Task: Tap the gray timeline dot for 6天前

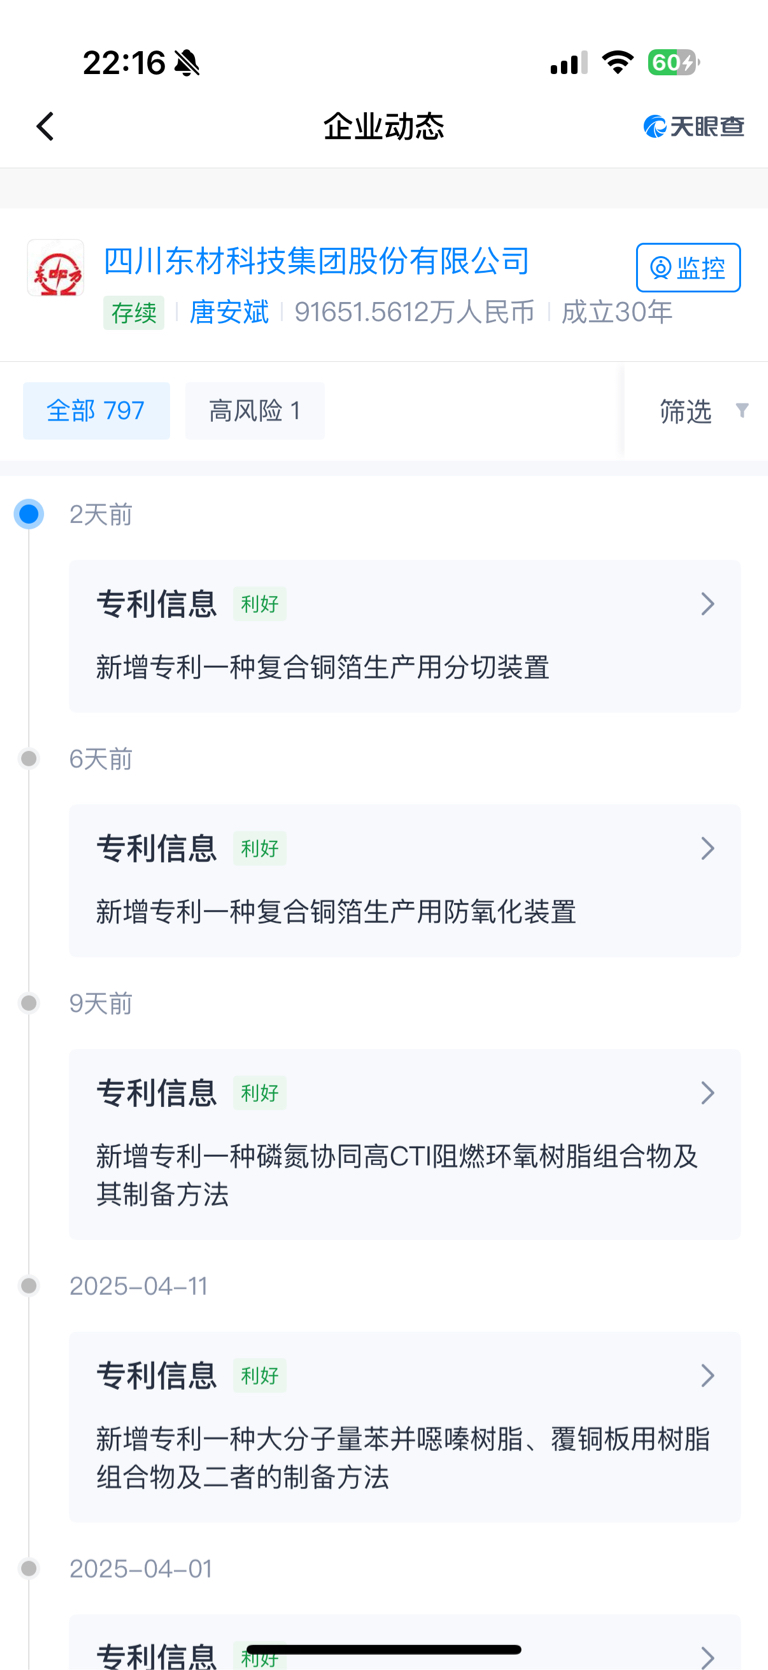Action: 29,759
